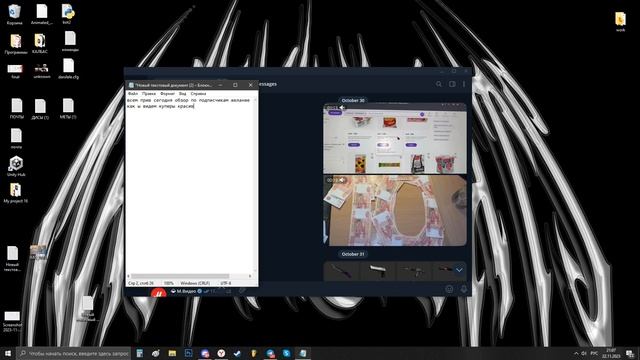Select the ПОЧТЫ text file

(x=17, y=109)
